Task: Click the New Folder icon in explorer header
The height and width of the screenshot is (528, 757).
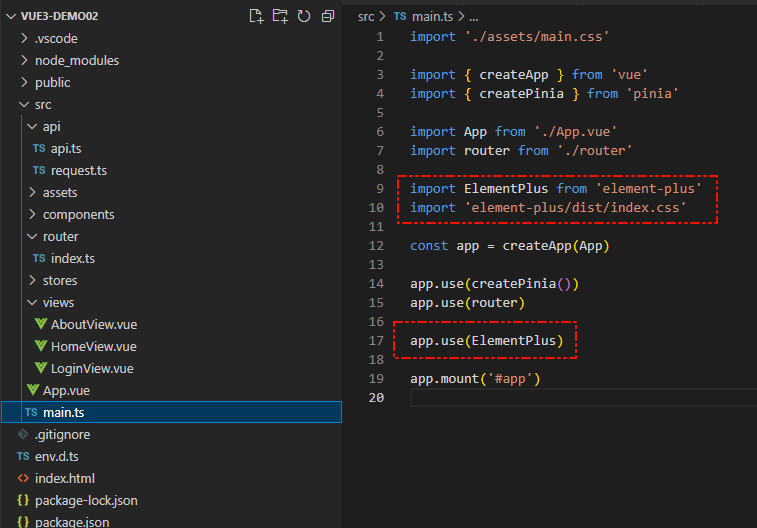Action: (x=280, y=16)
